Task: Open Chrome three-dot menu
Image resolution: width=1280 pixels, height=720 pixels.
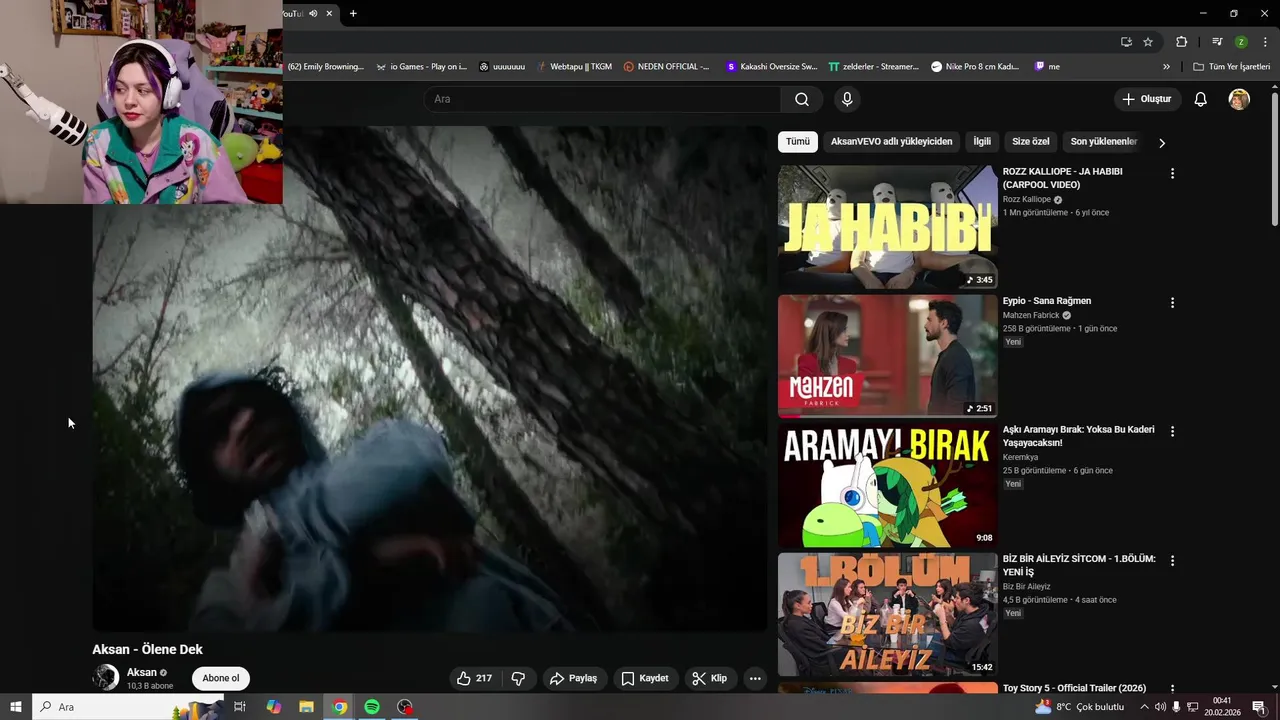Action: point(1265,42)
